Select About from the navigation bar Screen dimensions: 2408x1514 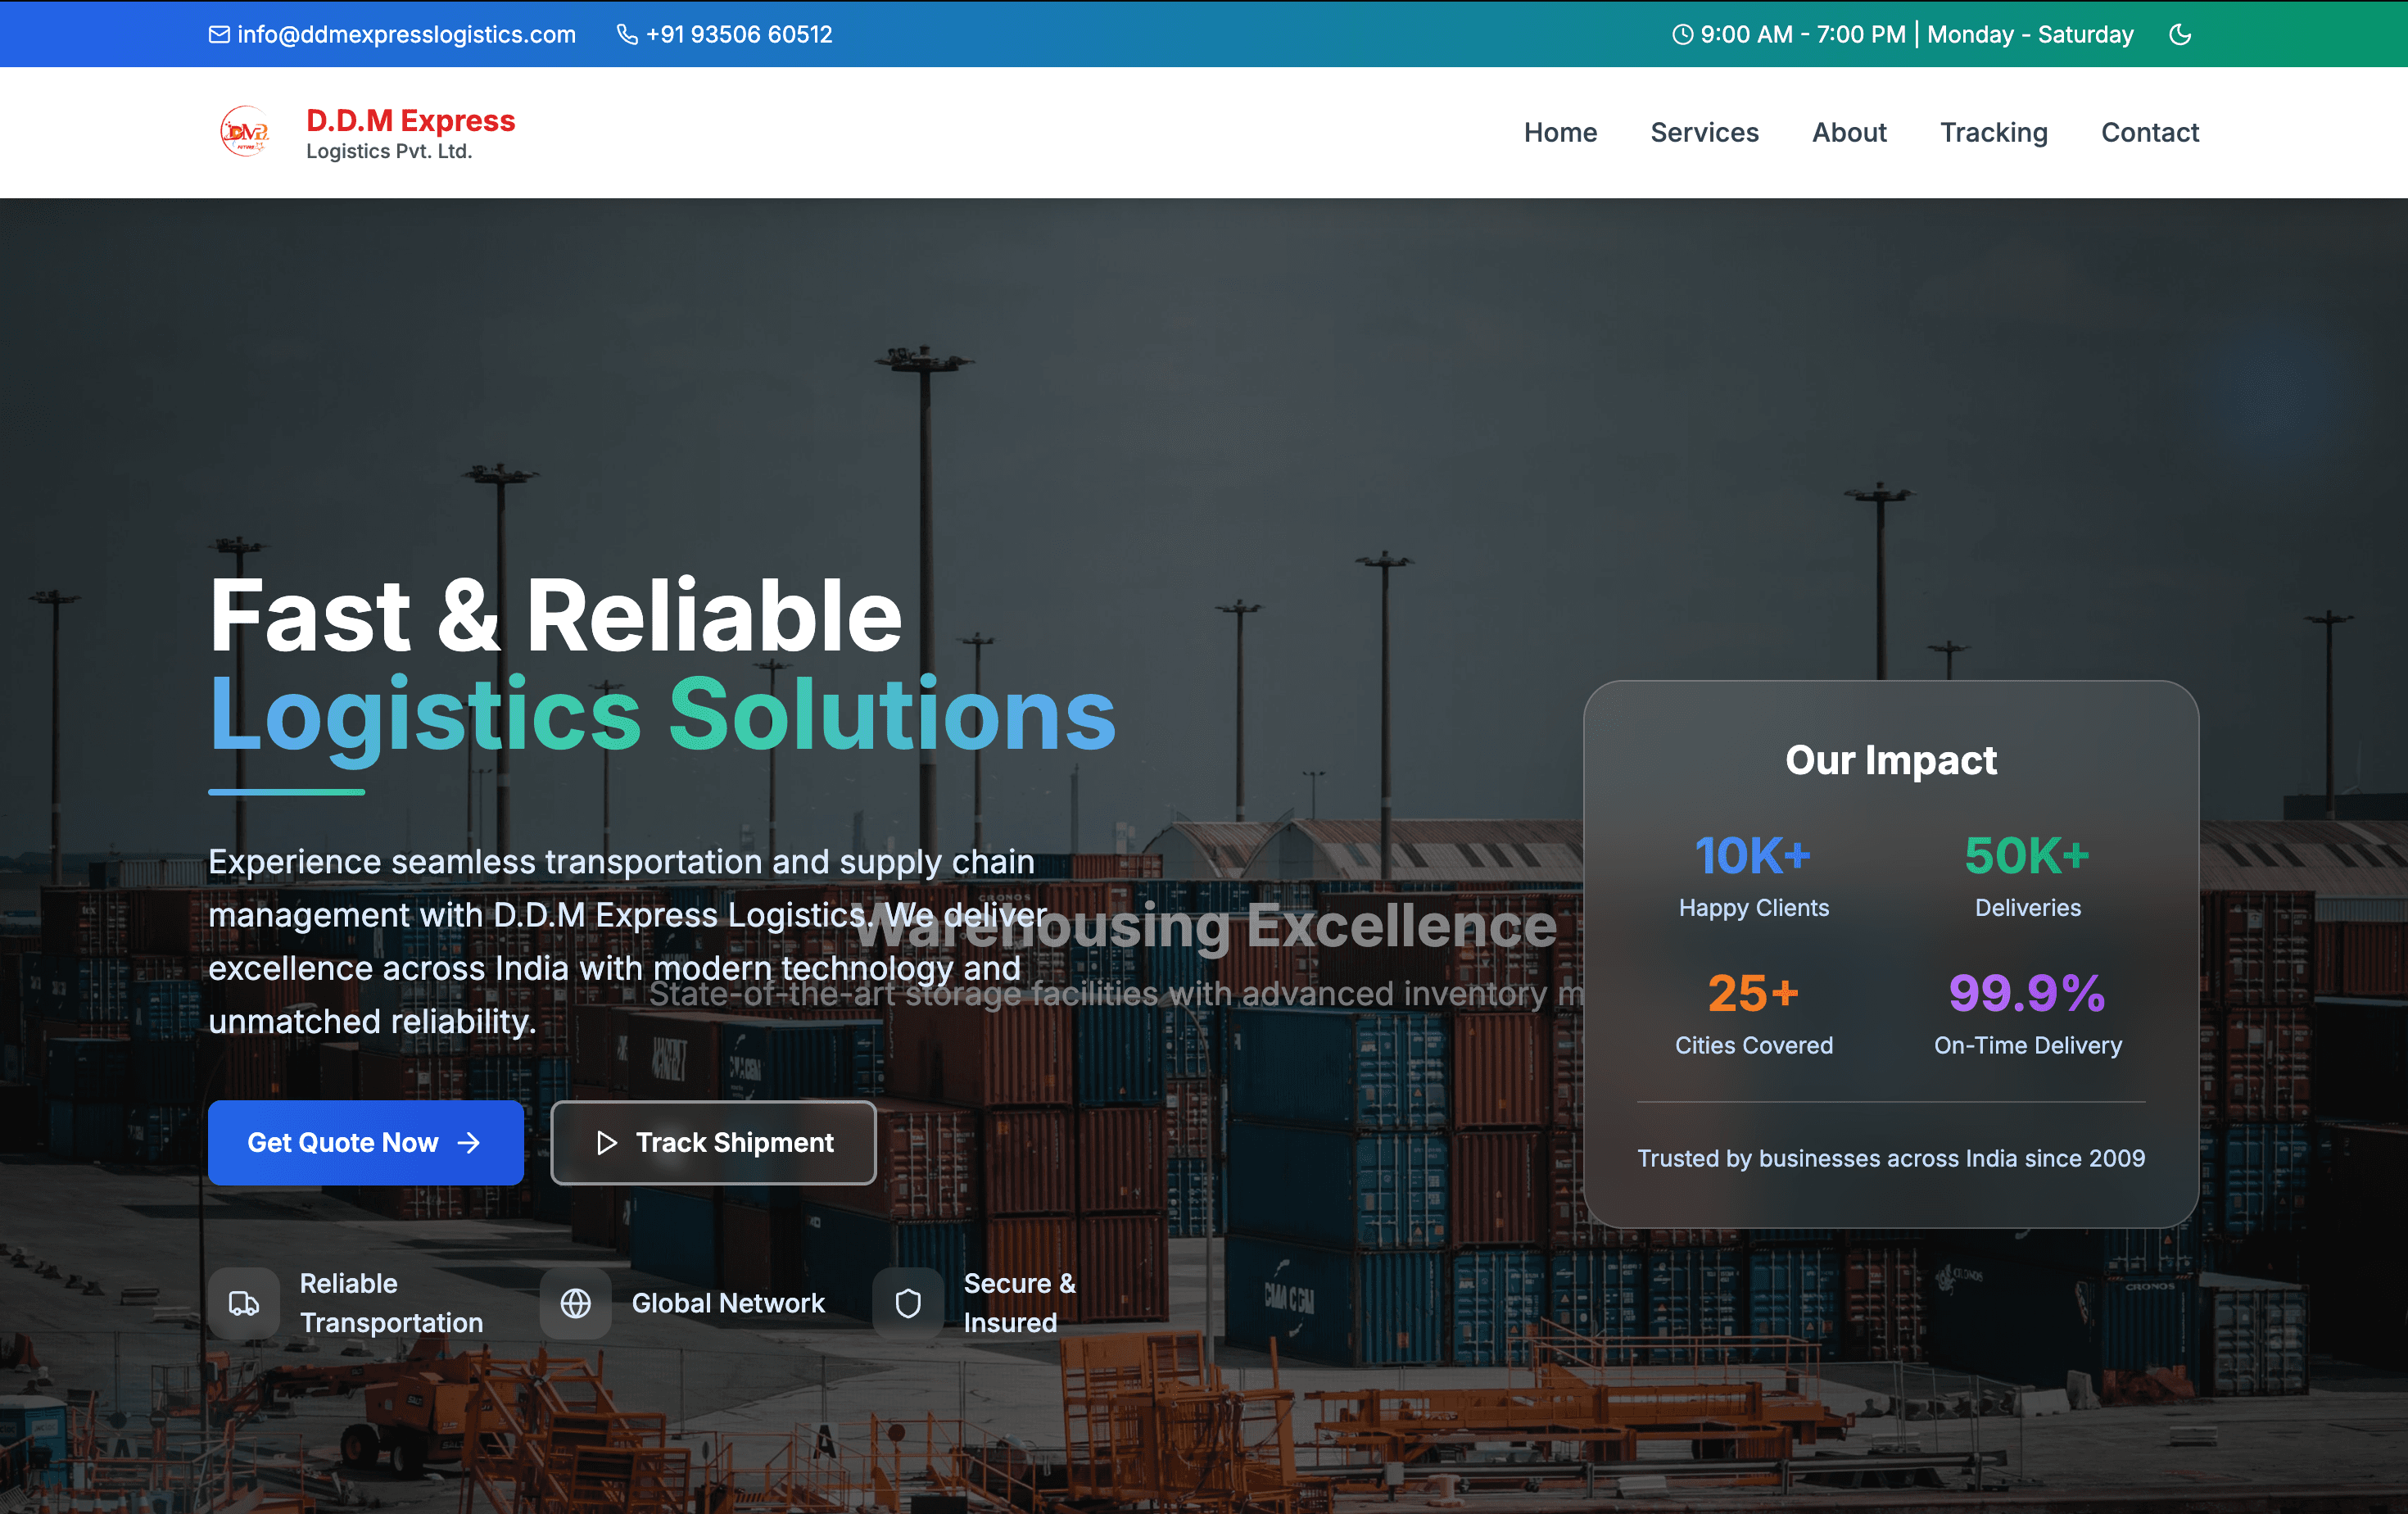[1849, 132]
